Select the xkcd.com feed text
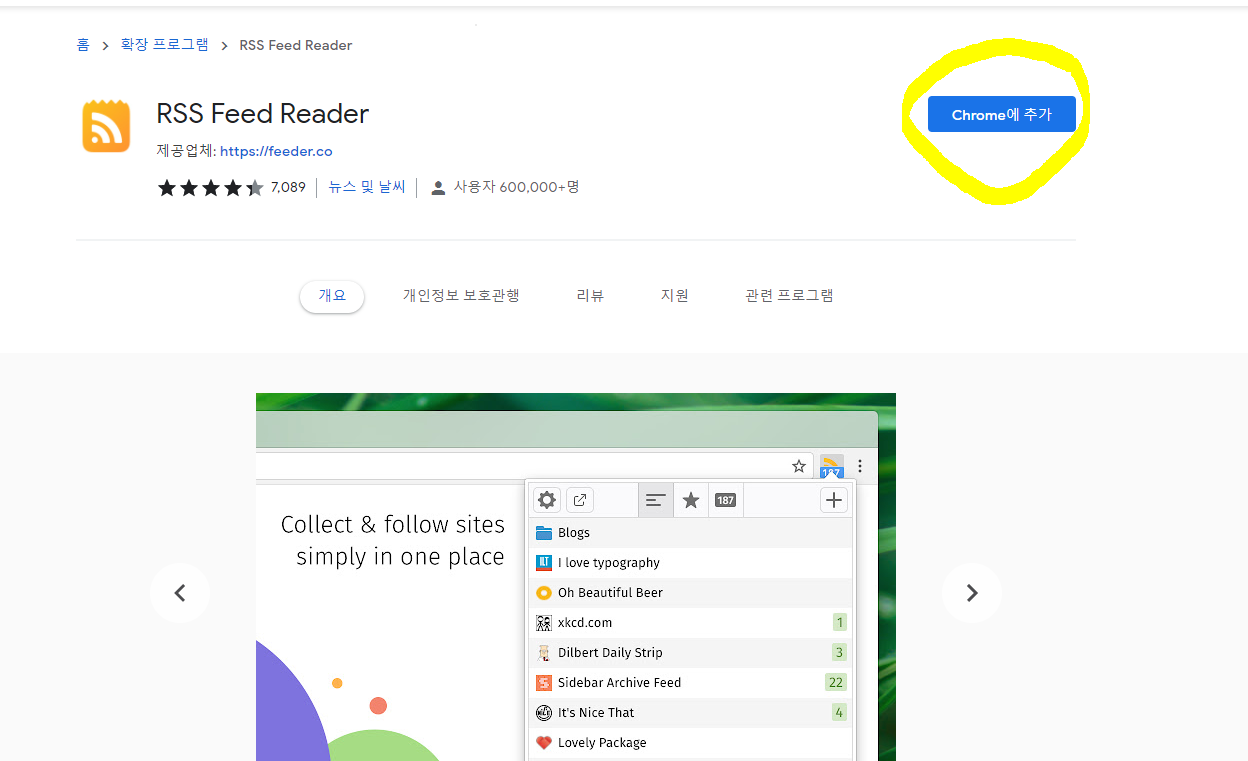The height and width of the screenshot is (761, 1248). 585,623
